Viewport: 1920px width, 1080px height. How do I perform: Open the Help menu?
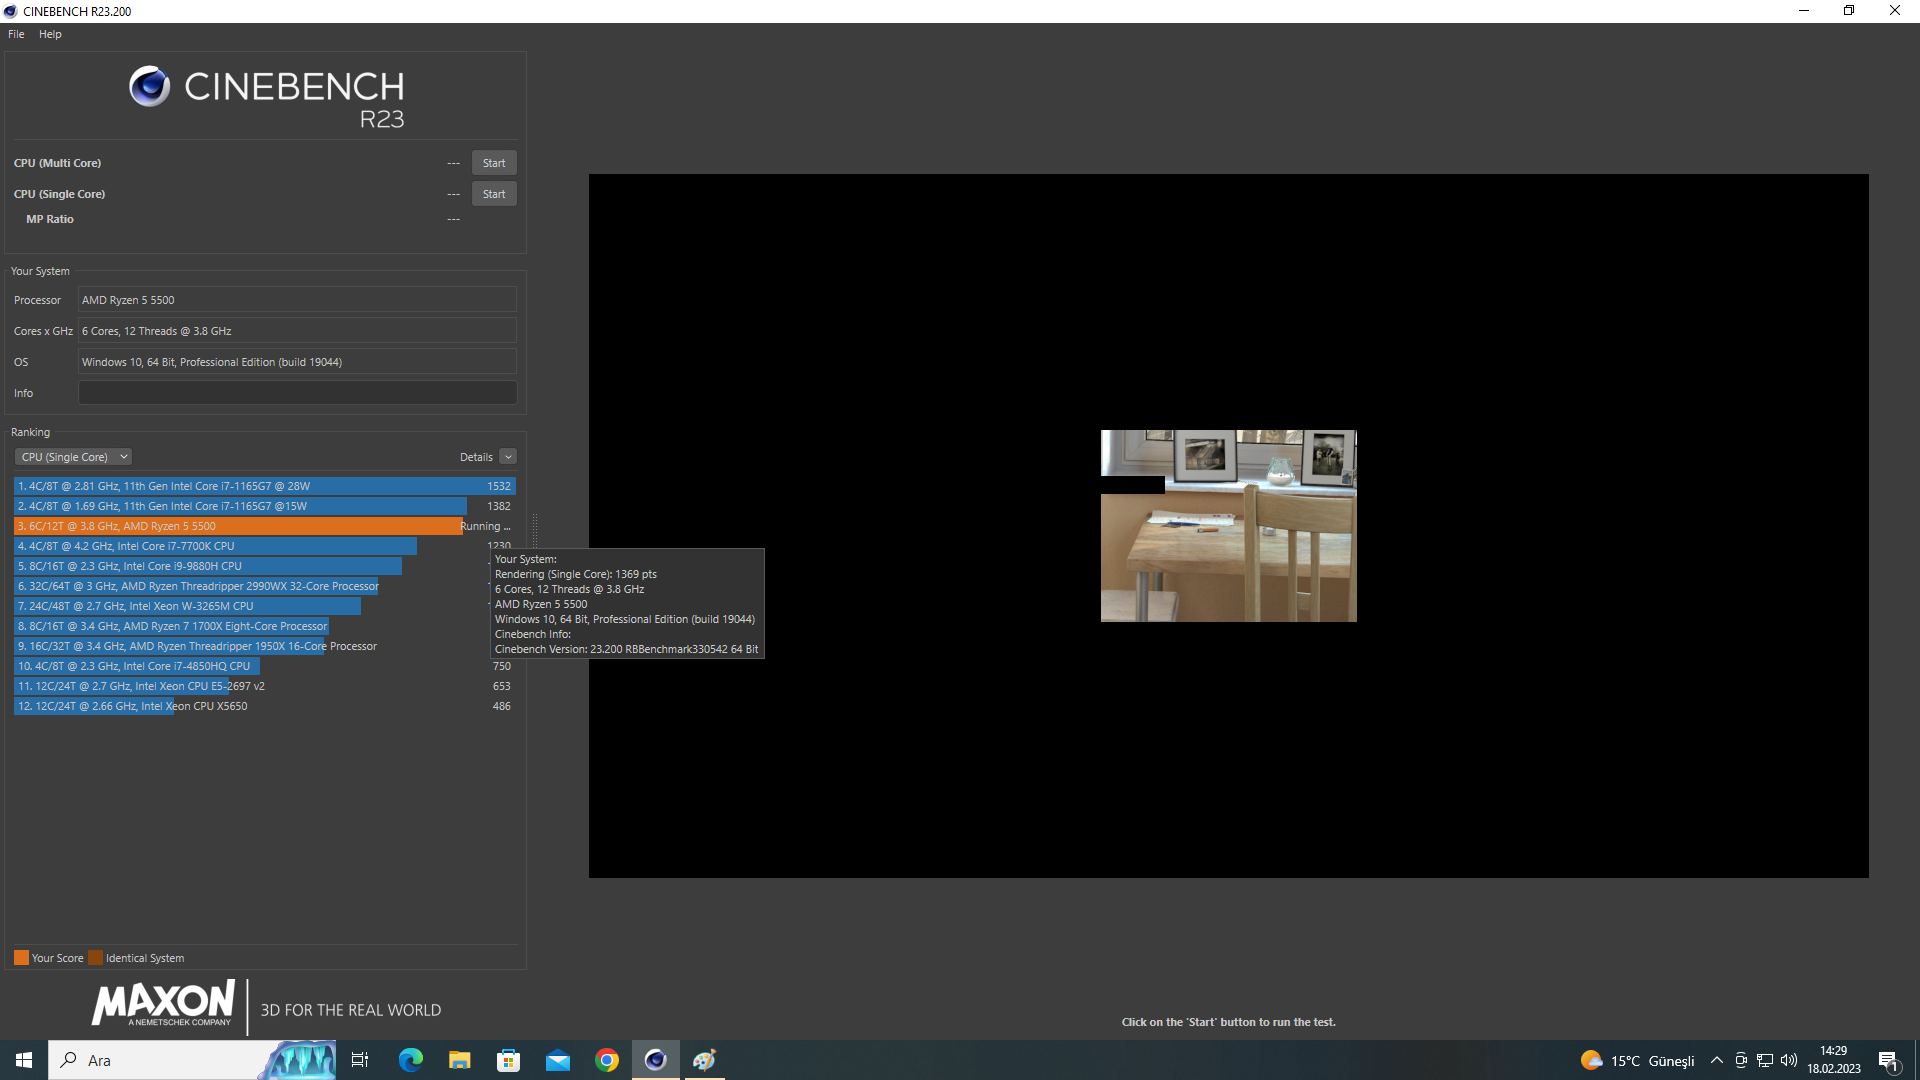(x=50, y=34)
